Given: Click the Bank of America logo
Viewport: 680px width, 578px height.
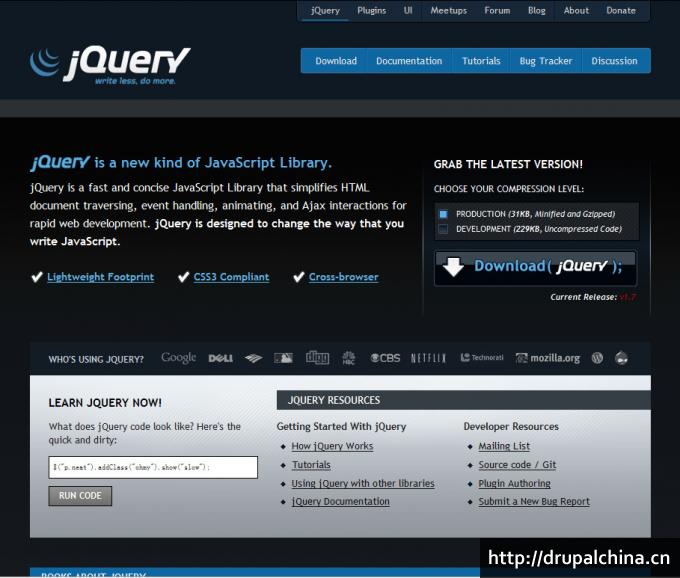Looking at the screenshot, I should coord(253,358).
